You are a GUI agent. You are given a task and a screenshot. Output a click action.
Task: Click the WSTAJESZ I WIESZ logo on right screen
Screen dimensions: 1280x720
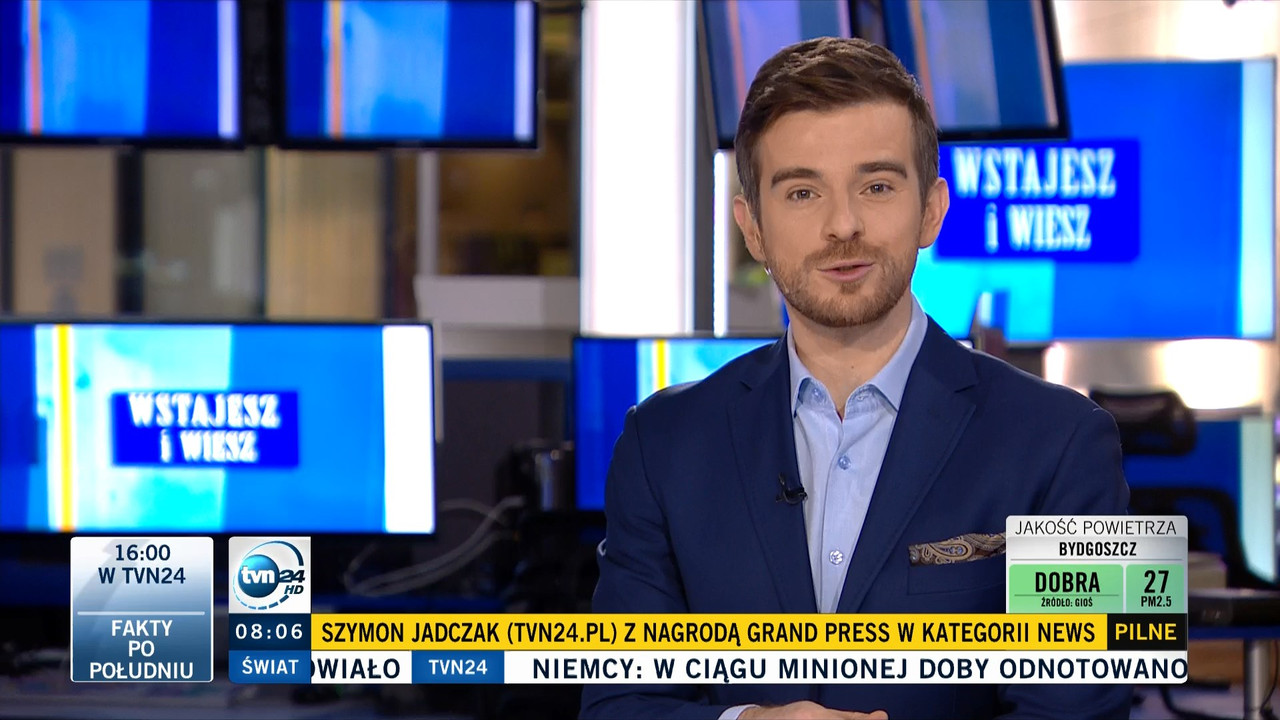(x=1037, y=200)
